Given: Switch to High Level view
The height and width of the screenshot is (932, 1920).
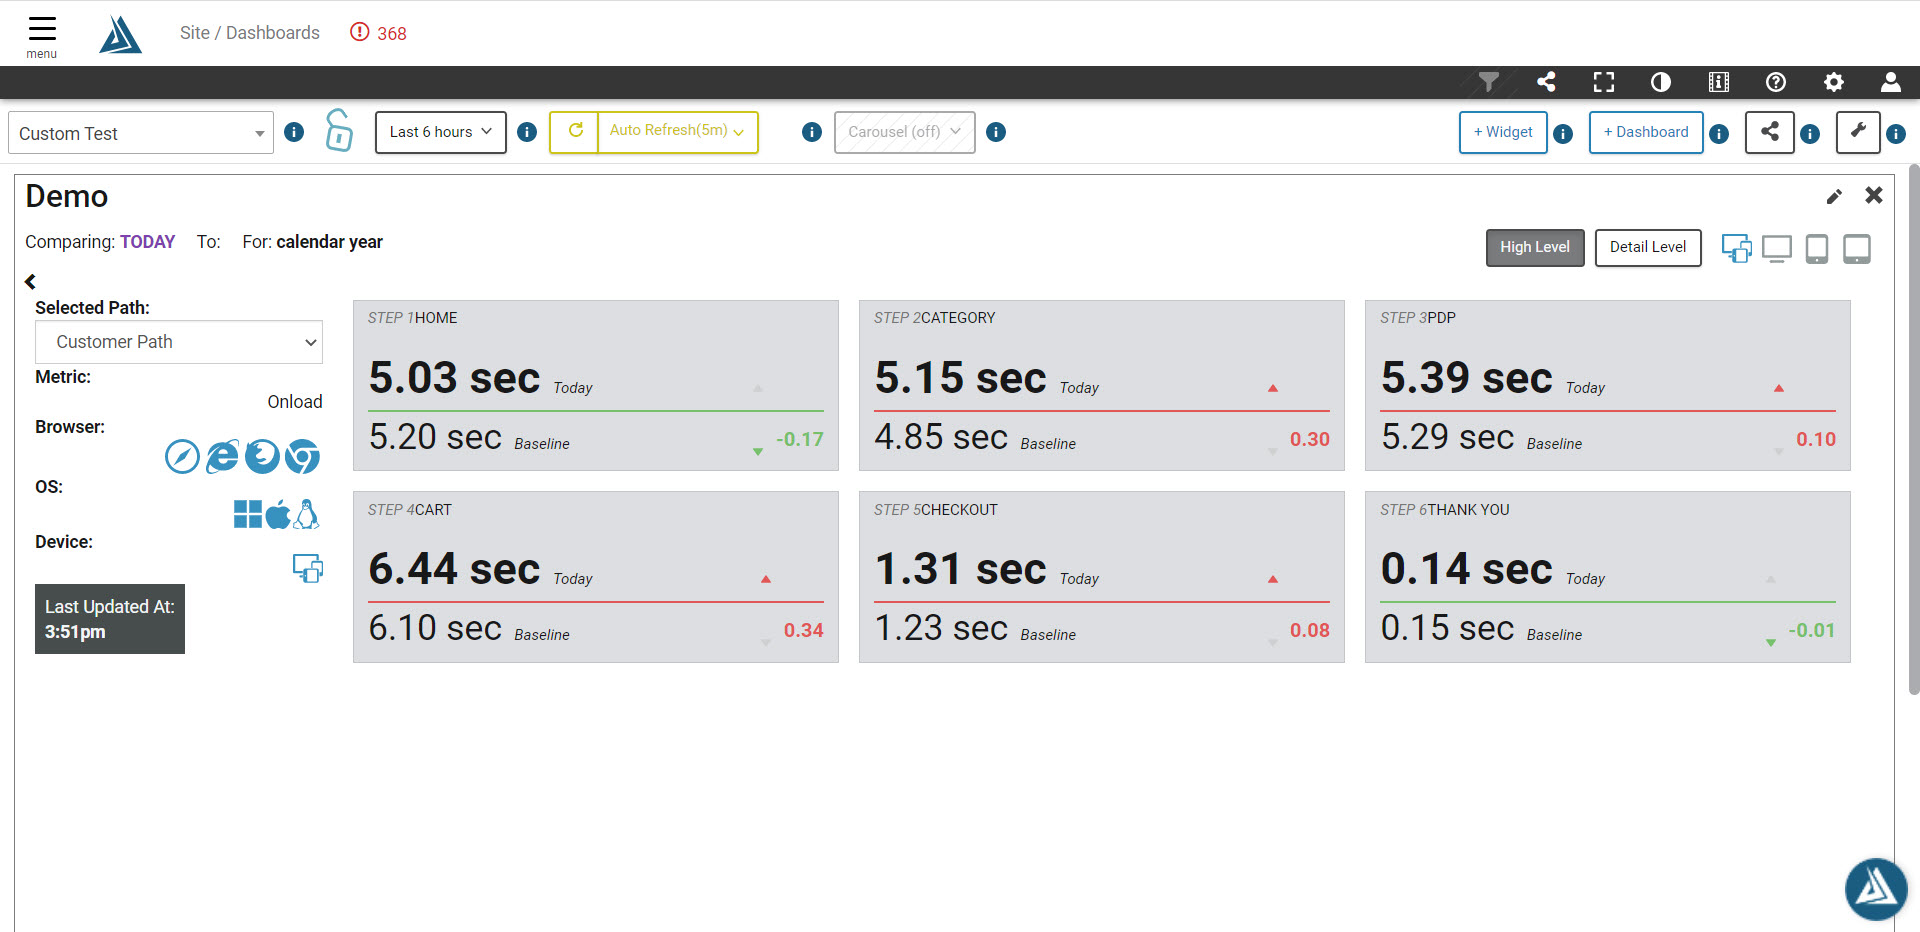Looking at the screenshot, I should [x=1535, y=247].
